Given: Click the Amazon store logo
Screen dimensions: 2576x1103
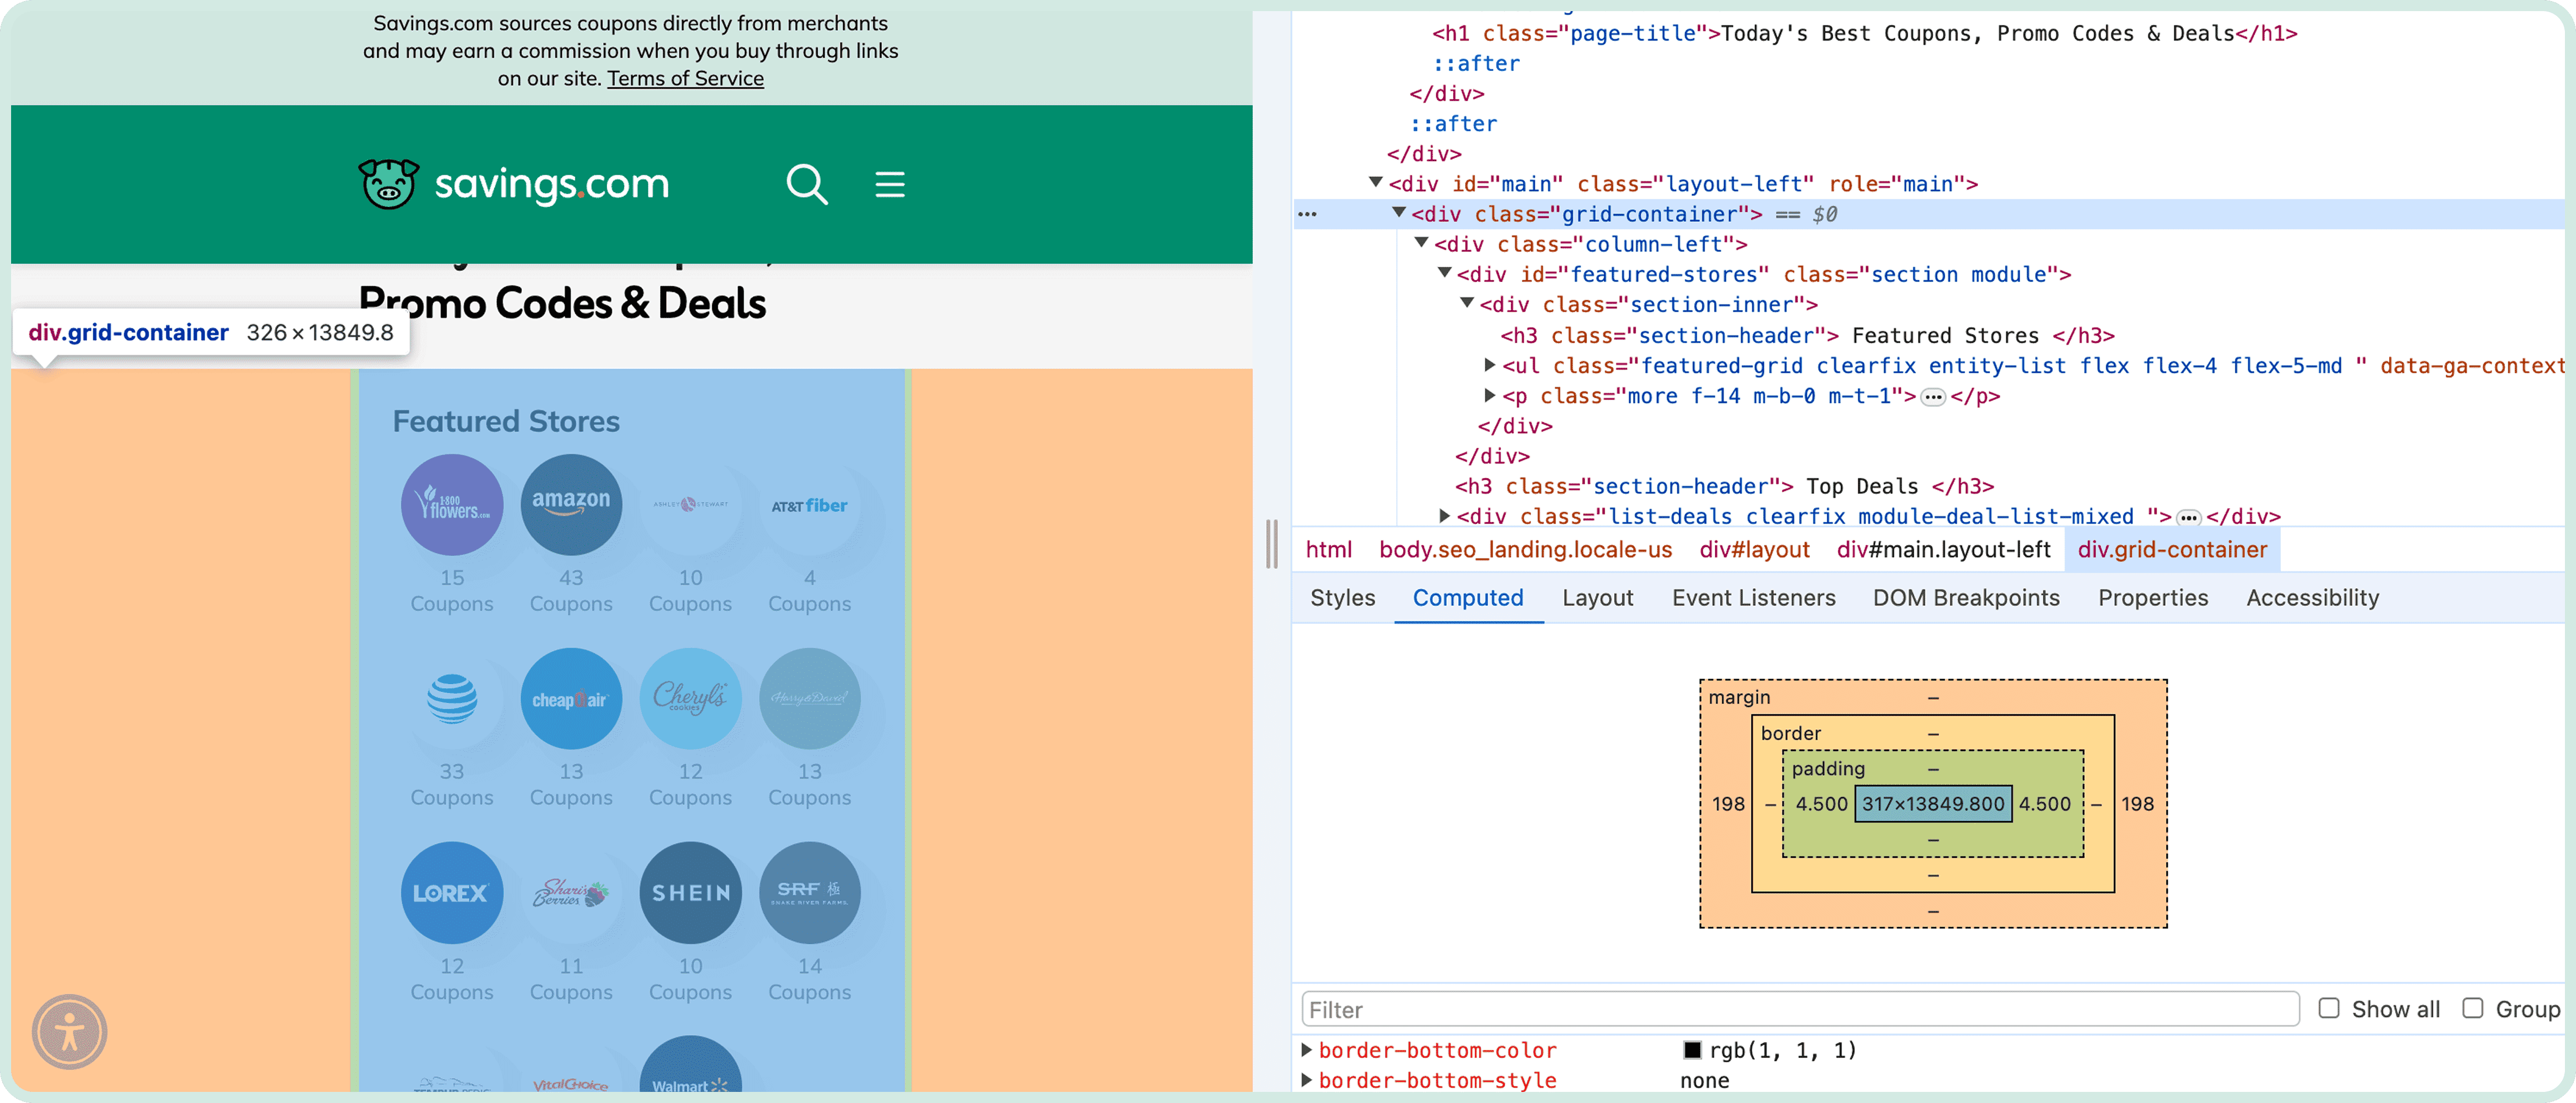Looking at the screenshot, I should pos(570,505).
